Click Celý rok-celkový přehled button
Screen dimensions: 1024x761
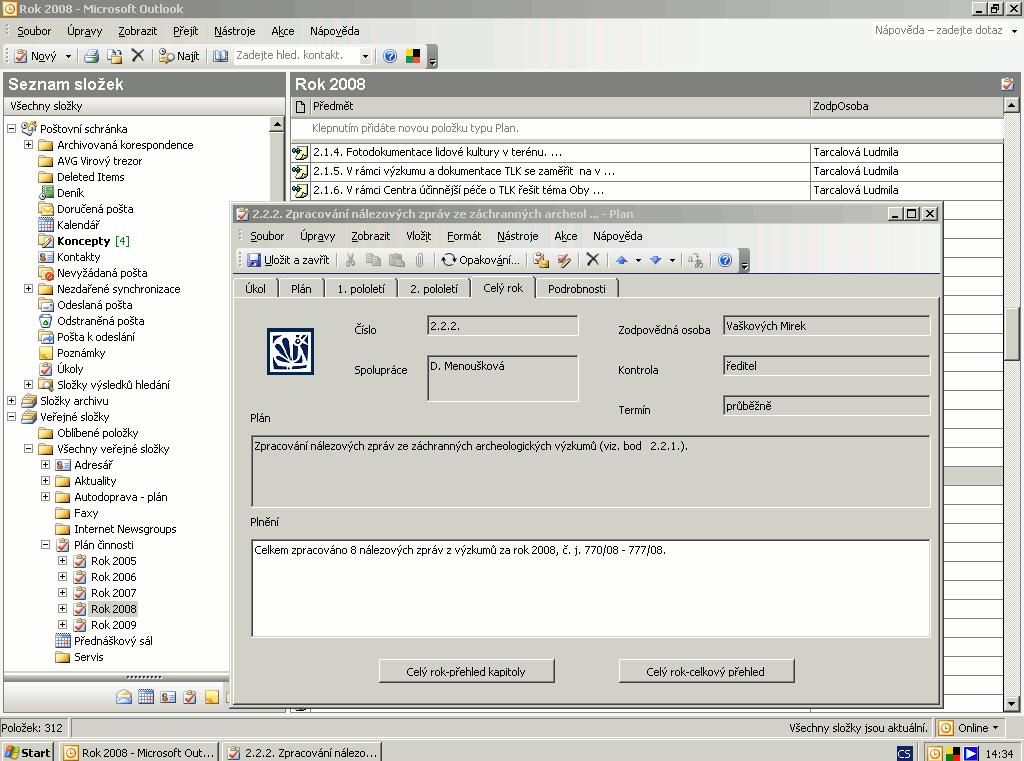pyautogui.click(x=706, y=672)
